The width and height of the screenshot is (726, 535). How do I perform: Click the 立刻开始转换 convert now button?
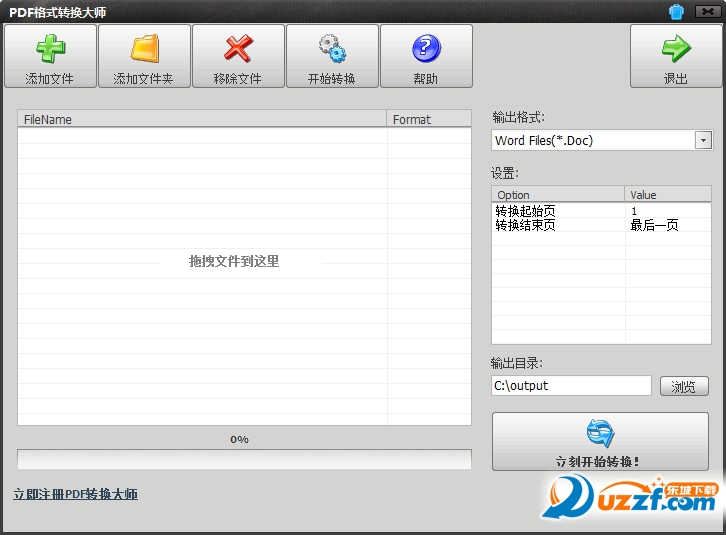pos(600,442)
